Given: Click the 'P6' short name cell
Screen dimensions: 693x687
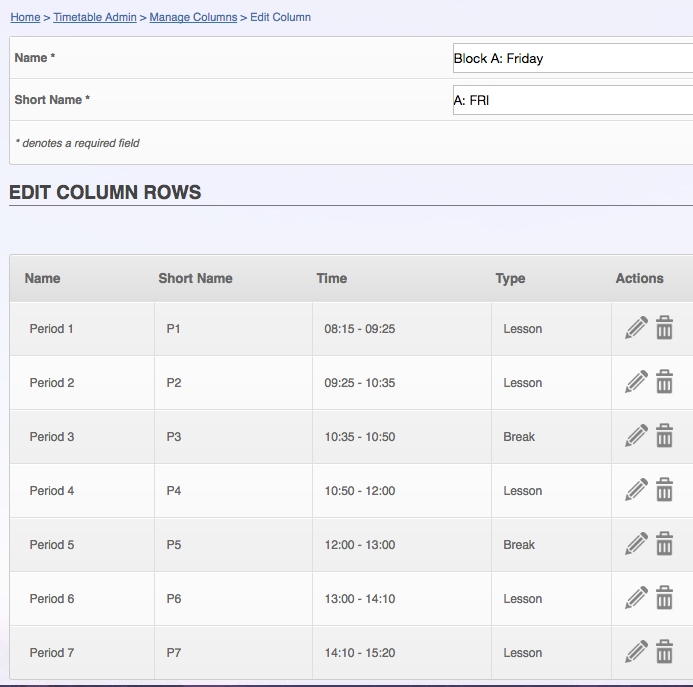Looking at the screenshot, I should pyautogui.click(x=233, y=598).
